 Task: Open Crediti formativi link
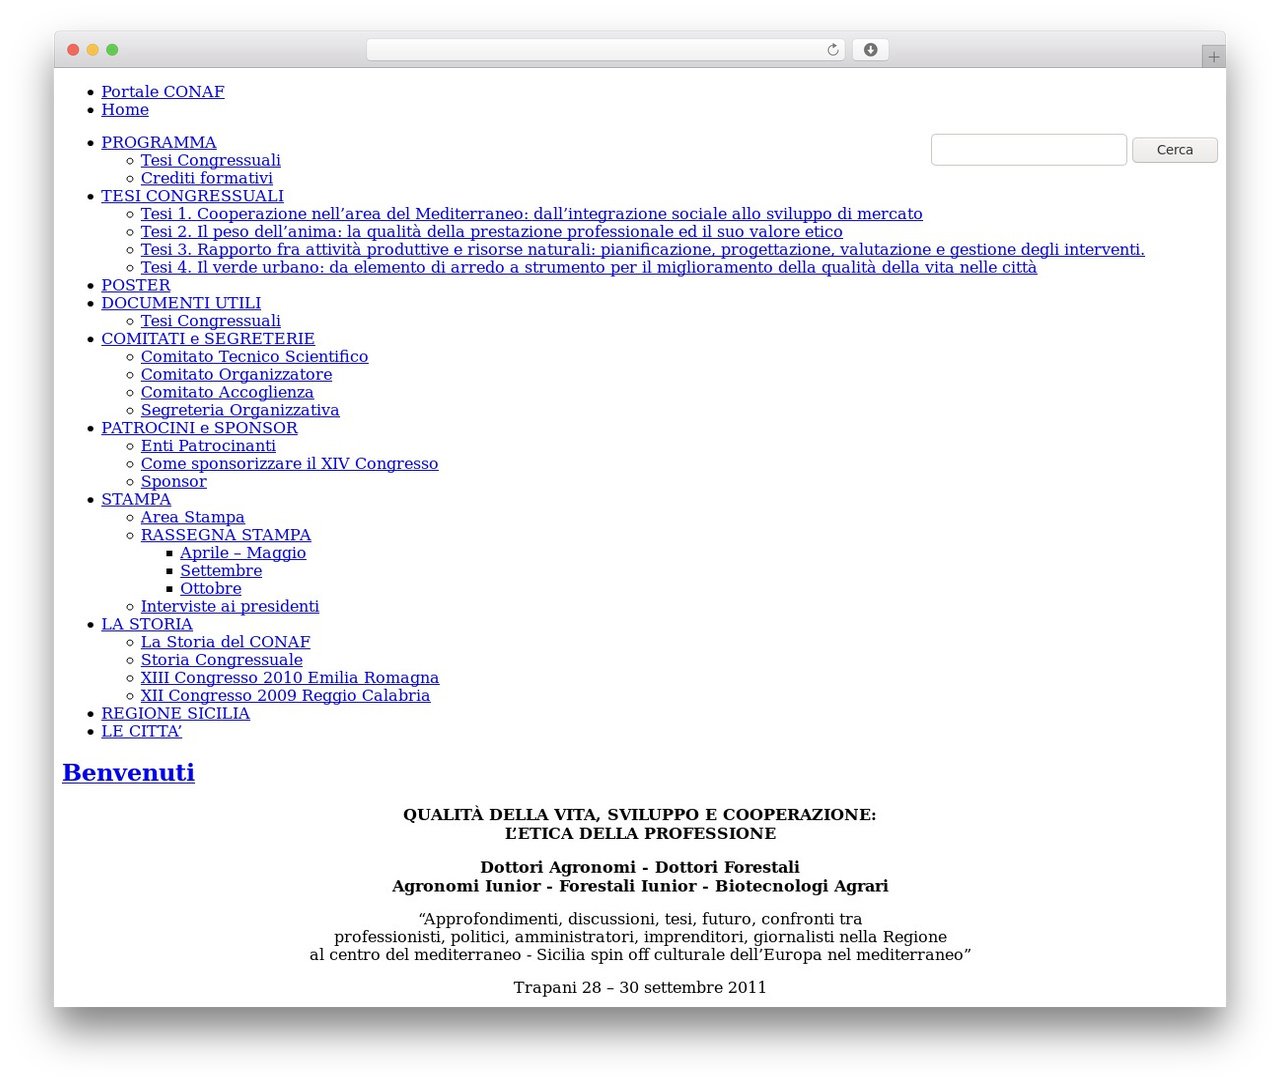(207, 178)
